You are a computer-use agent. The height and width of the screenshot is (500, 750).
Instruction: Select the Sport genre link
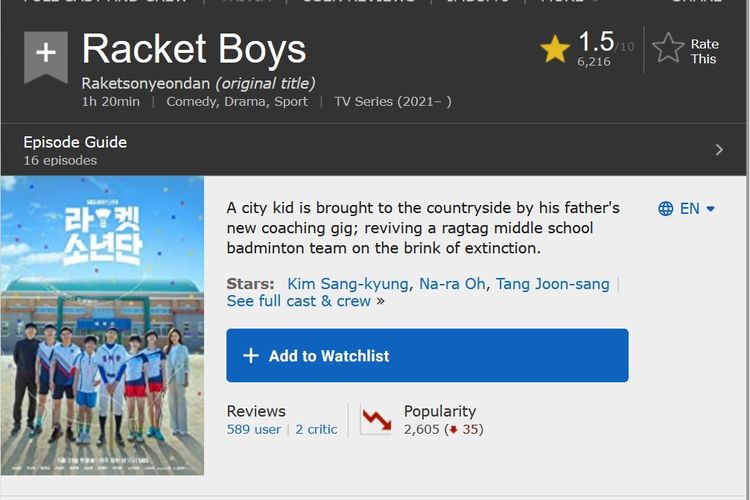tap(291, 102)
